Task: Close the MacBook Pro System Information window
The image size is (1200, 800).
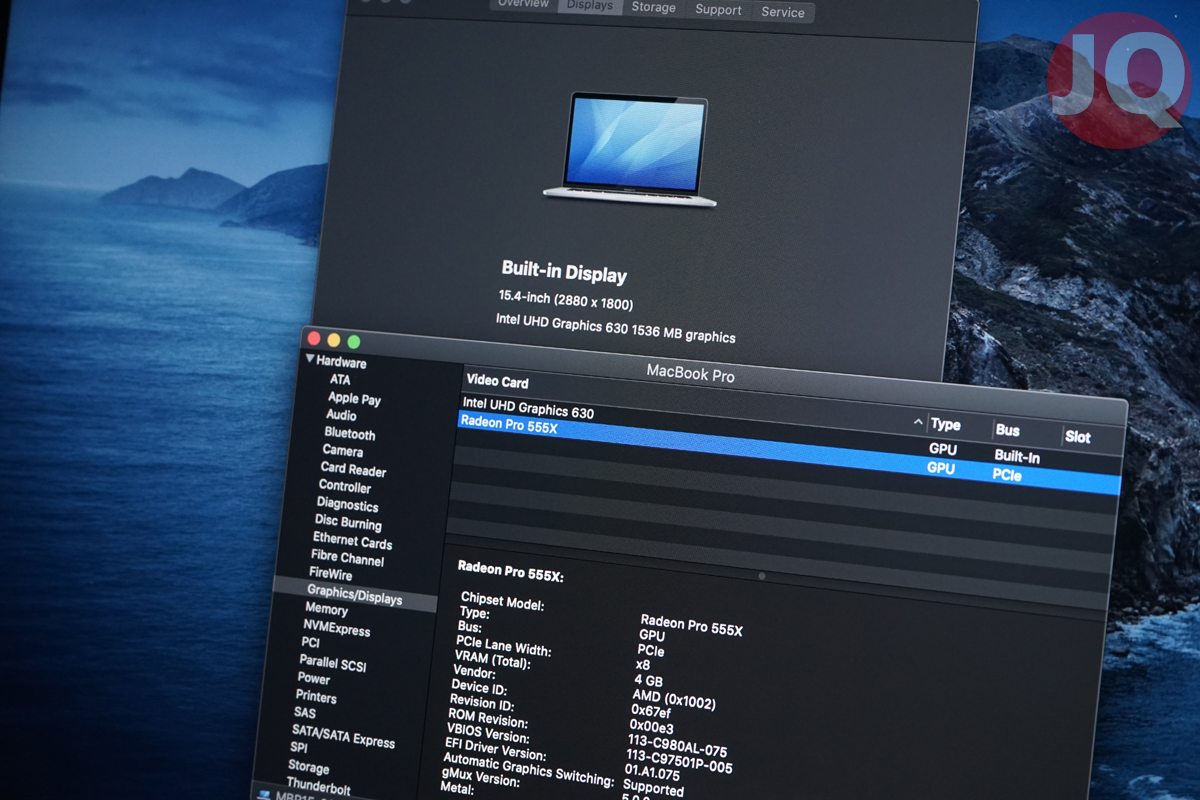Action: [314, 338]
